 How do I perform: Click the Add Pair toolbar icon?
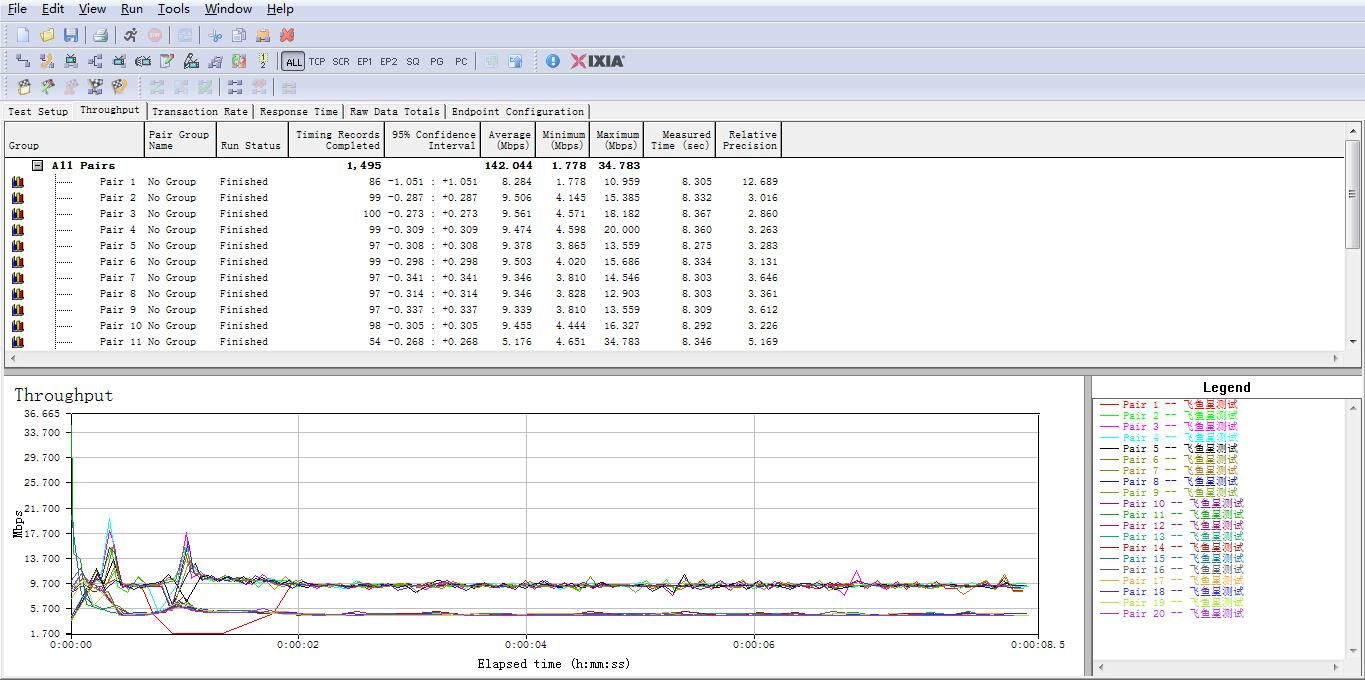click(23, 61)
